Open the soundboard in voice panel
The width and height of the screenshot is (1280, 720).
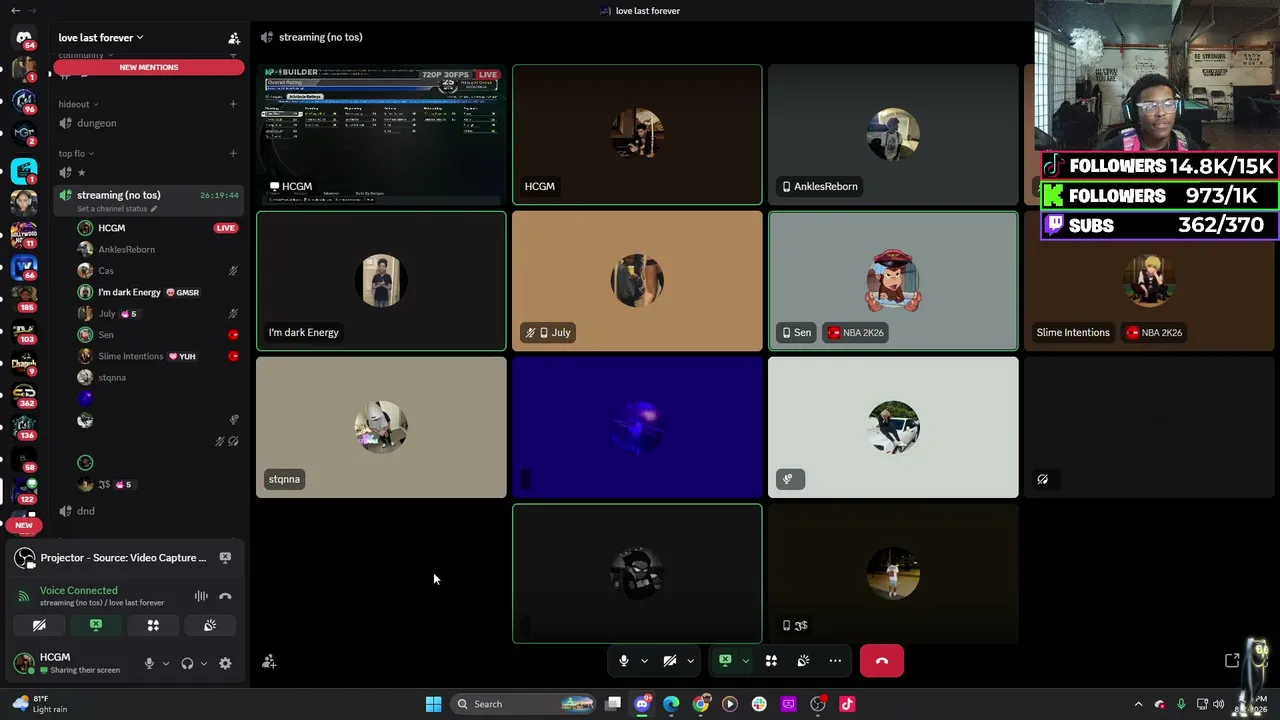pyautogui.click(x=210, y=625)
